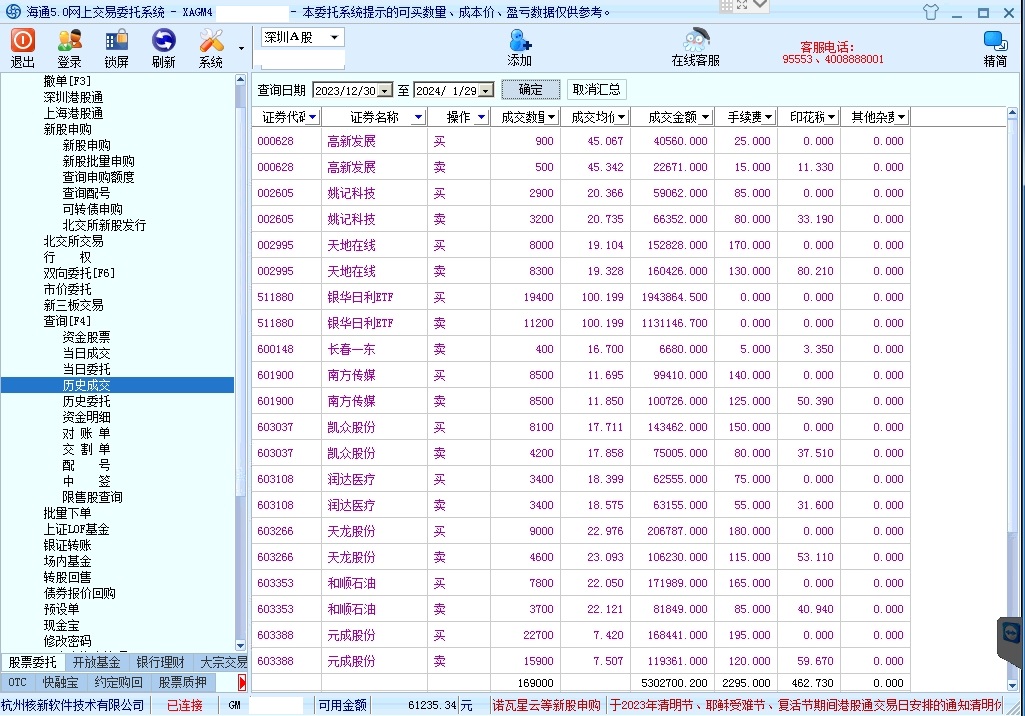Click the 已连接 connection status

184,706
